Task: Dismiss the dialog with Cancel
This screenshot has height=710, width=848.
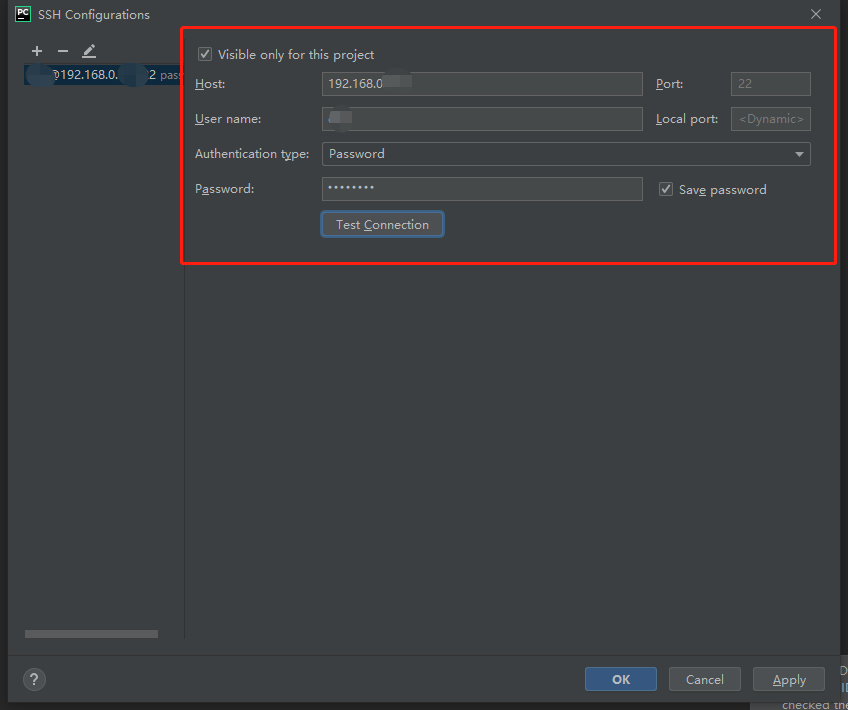Action: [704, 679]
